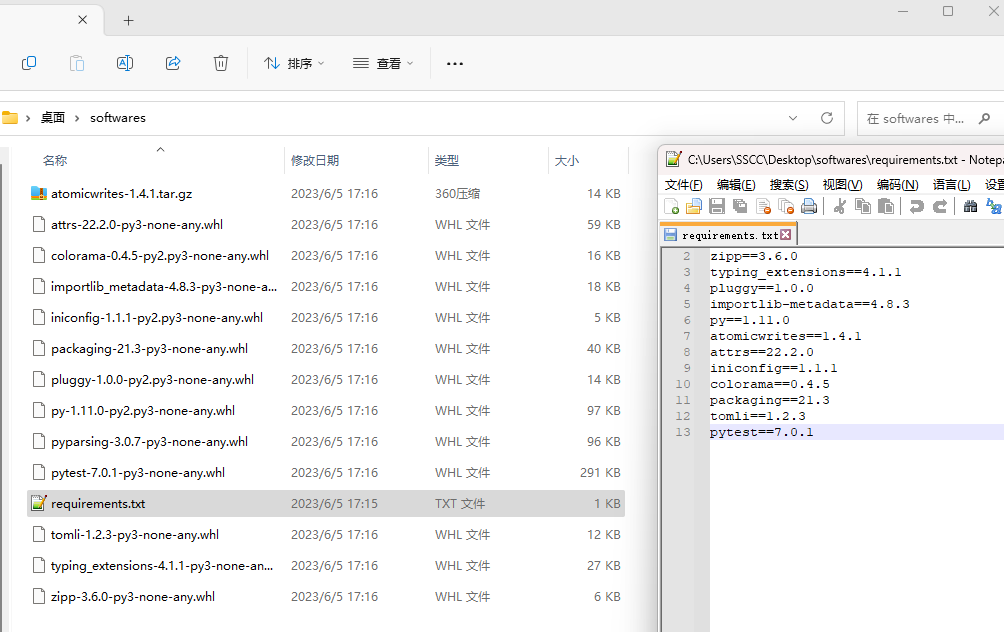Click Print icon in Notepad++ toolbar
Image resolution: width=1004 pixels, height=632 pixels.
809,206
